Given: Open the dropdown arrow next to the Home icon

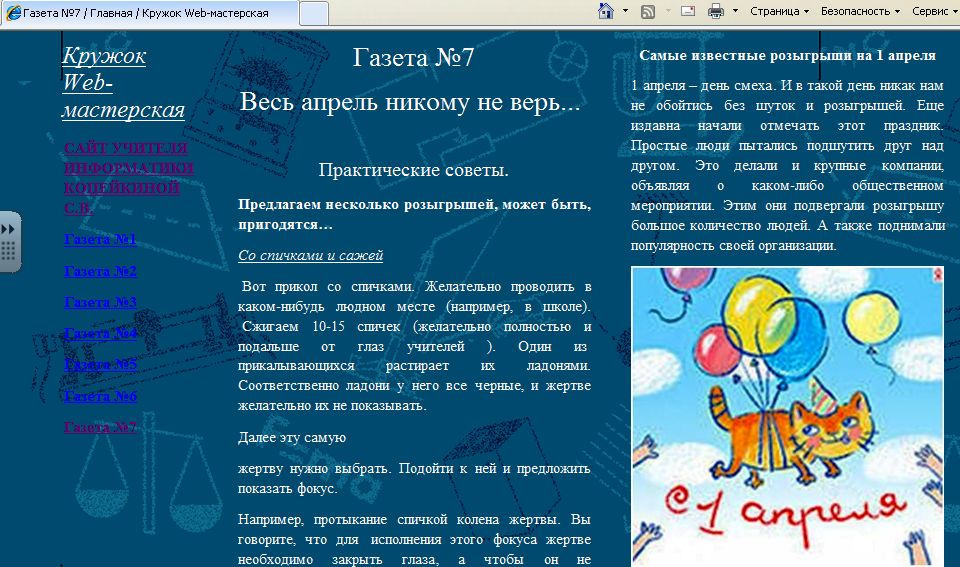Looking at the screenshot, I should pyautogui.click(x=626, y=12).
